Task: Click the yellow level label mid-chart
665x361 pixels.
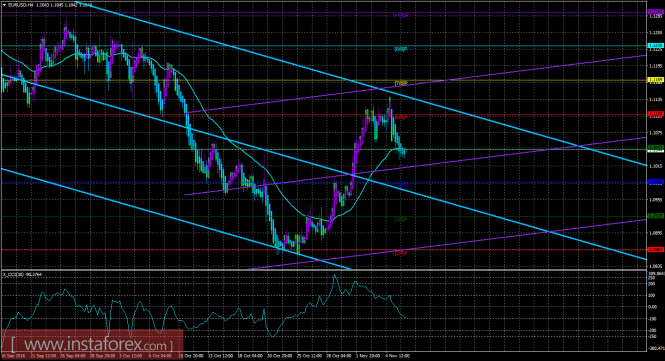Action: click(x=401, y=83)
